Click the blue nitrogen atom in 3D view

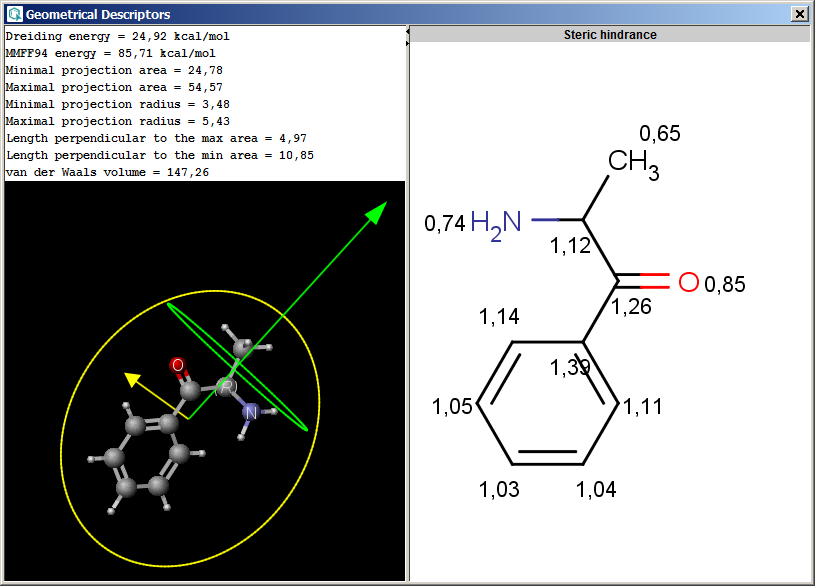(x=251, y=412)
